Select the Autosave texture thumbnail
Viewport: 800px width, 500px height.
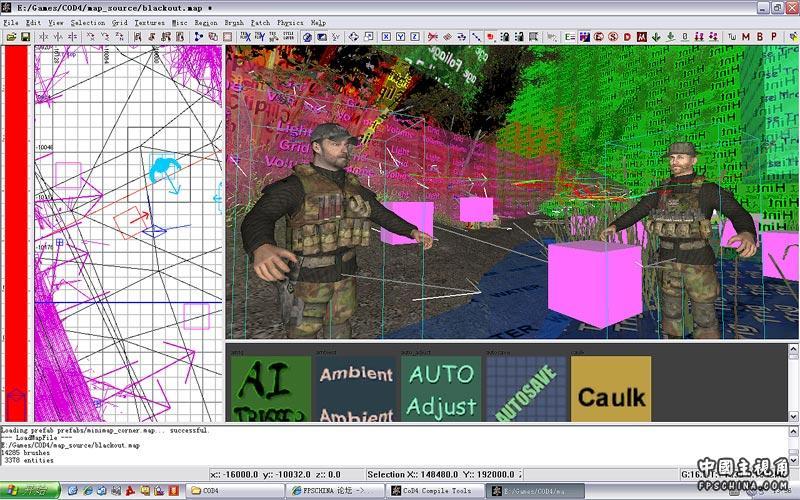526,388
